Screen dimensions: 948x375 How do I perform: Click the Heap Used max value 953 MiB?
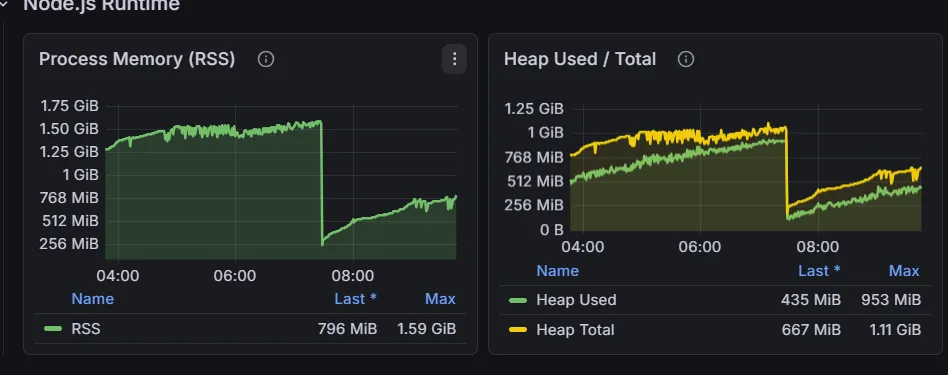[x=891, y=300]
